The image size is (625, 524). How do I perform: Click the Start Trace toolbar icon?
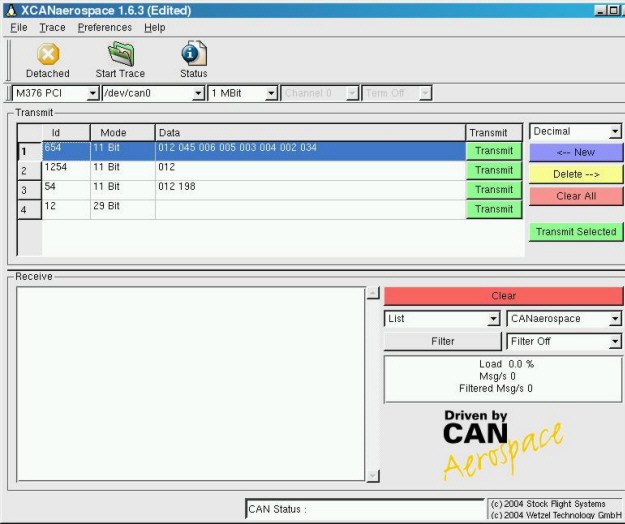tap(120, 55)
